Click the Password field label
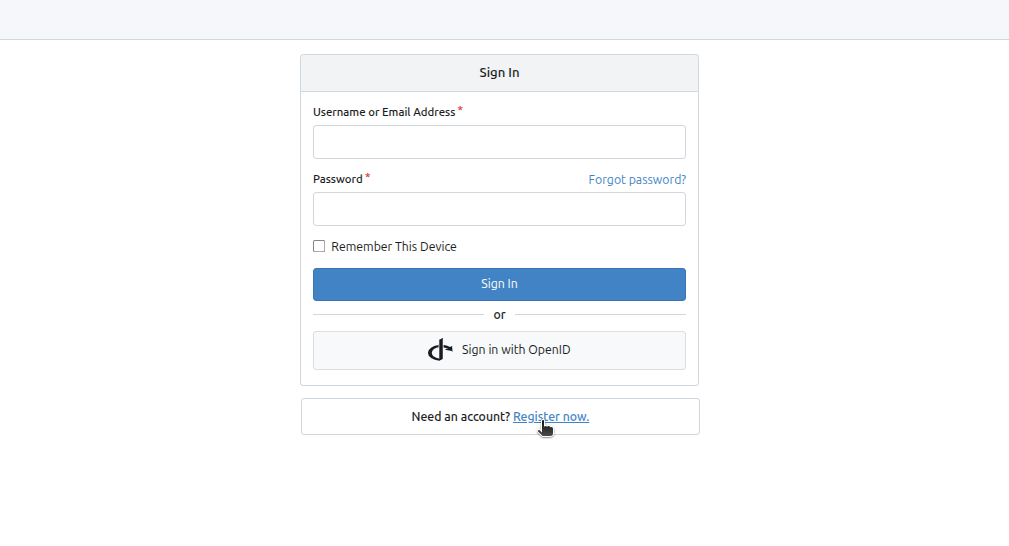The height and width of the screenshot is (546, 1009). click(338, 179)
